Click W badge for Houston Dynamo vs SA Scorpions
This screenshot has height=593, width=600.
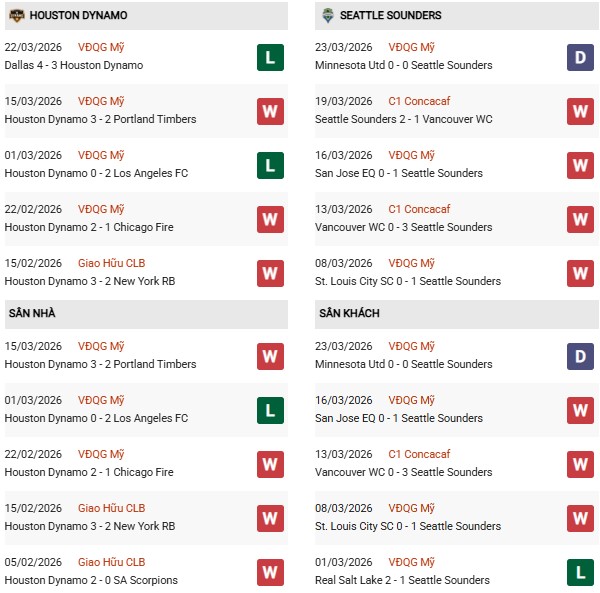point(270,572)
